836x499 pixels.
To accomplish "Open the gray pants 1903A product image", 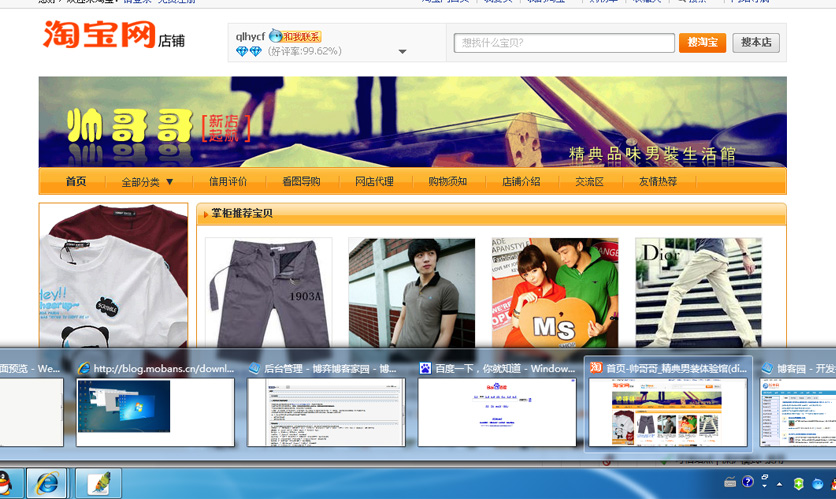I will coord(269,293).
